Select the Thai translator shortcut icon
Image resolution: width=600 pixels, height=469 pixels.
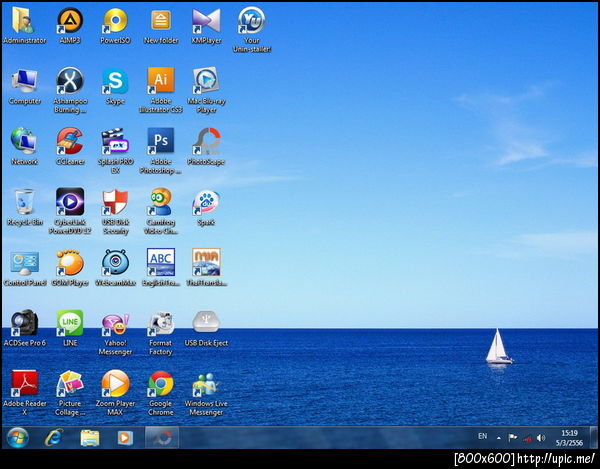tap(206, 262)
